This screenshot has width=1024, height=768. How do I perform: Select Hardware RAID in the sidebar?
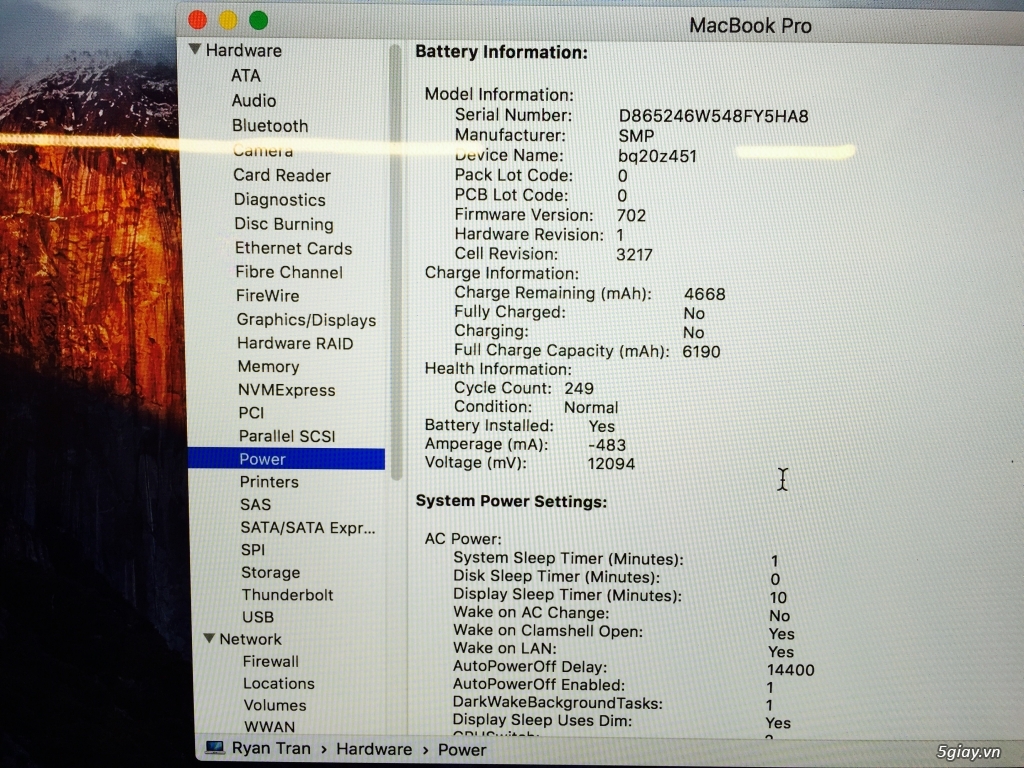point(295,344)
